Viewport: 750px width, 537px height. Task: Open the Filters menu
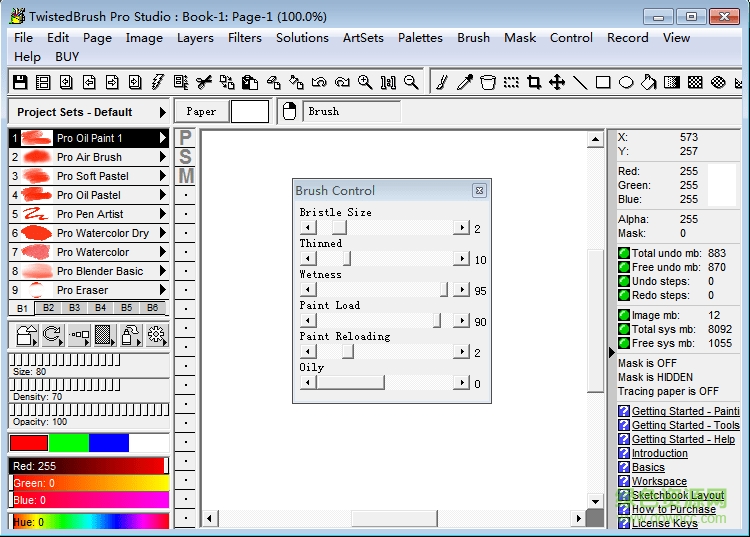244,38
